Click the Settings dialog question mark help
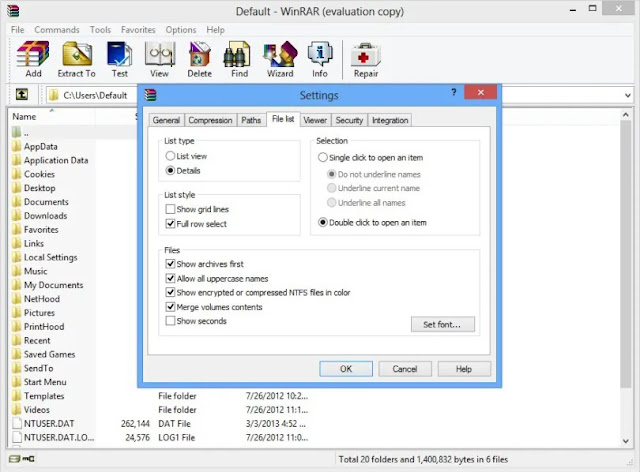The height and width of the screenshot is (472, 640). click(x=453, y=92)
